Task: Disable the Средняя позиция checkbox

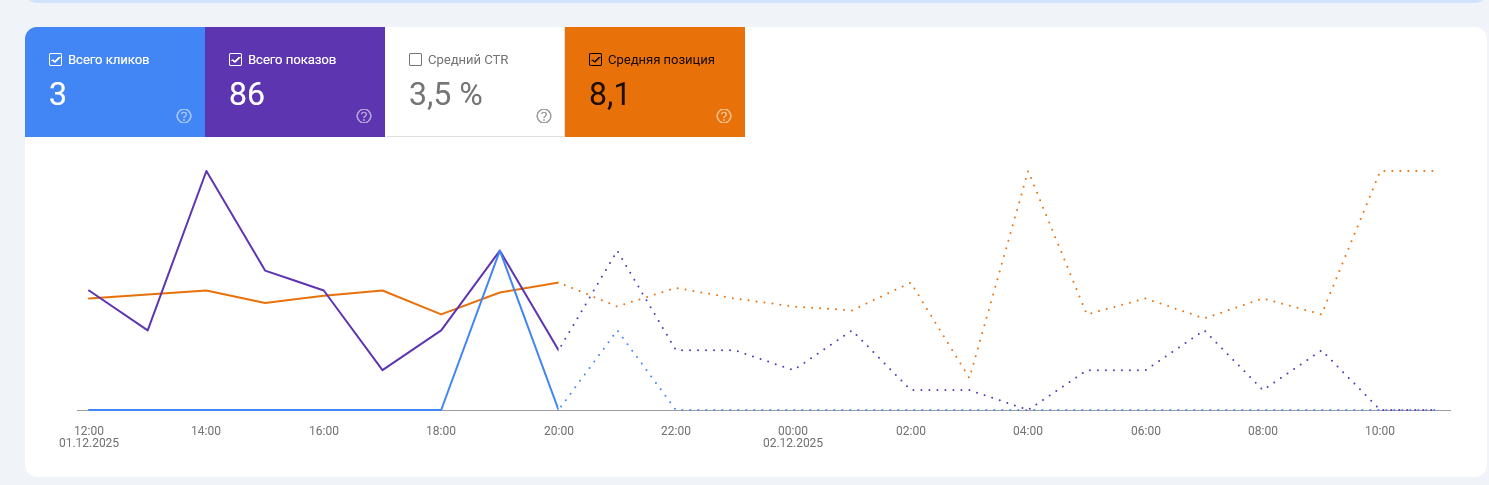Action: click(x=596, y=60)
